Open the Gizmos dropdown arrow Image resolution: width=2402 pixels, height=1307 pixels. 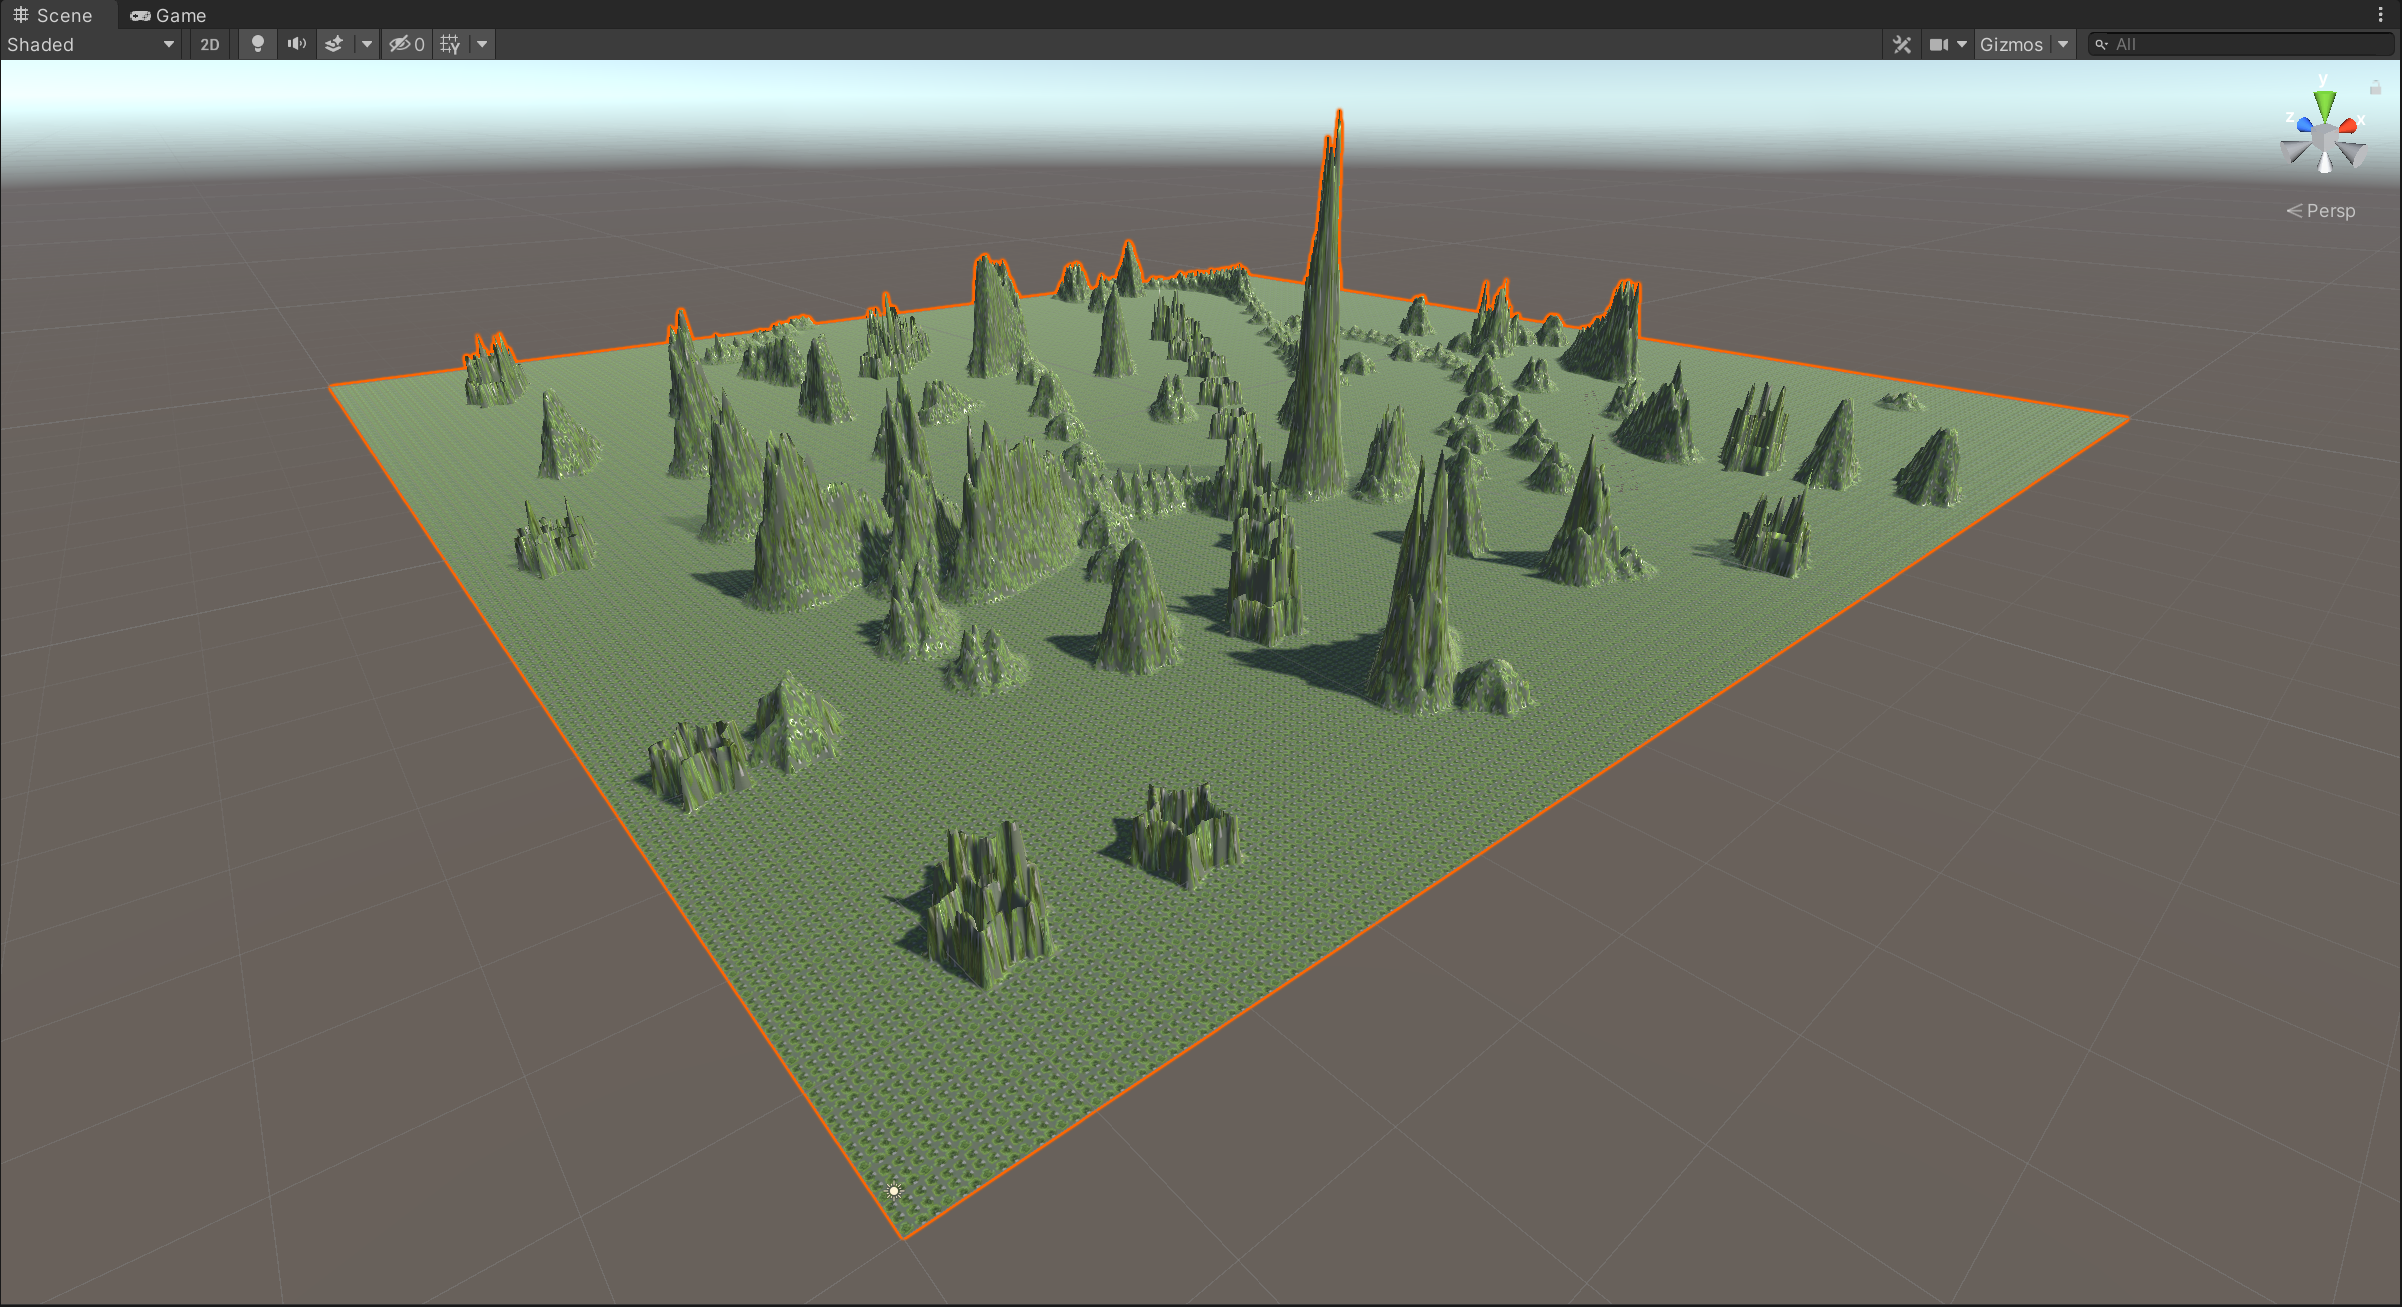[x=2063, y=43]
